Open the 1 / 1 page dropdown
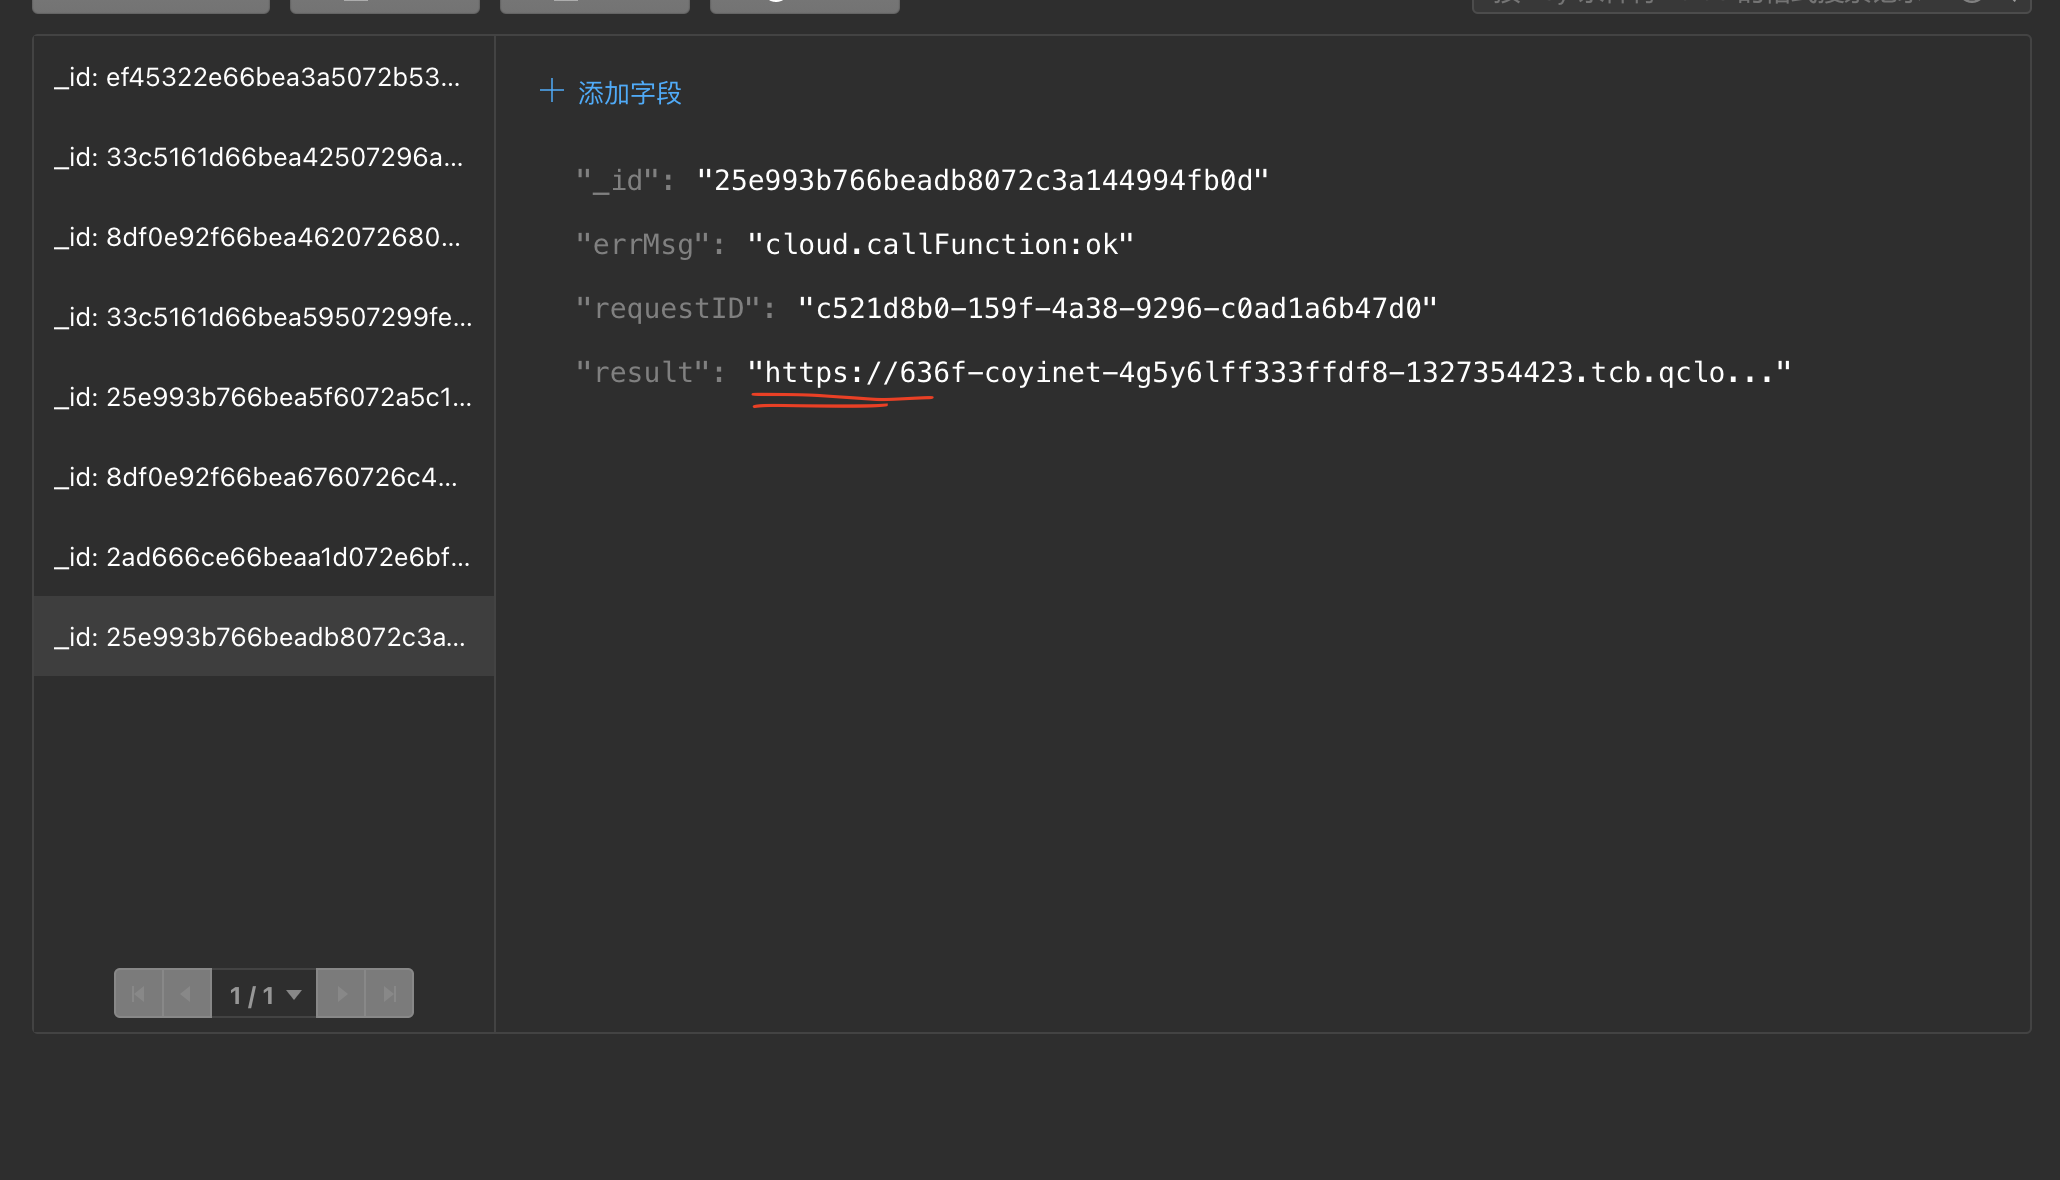This screenshot has width=2060, height=1180. 265,994
